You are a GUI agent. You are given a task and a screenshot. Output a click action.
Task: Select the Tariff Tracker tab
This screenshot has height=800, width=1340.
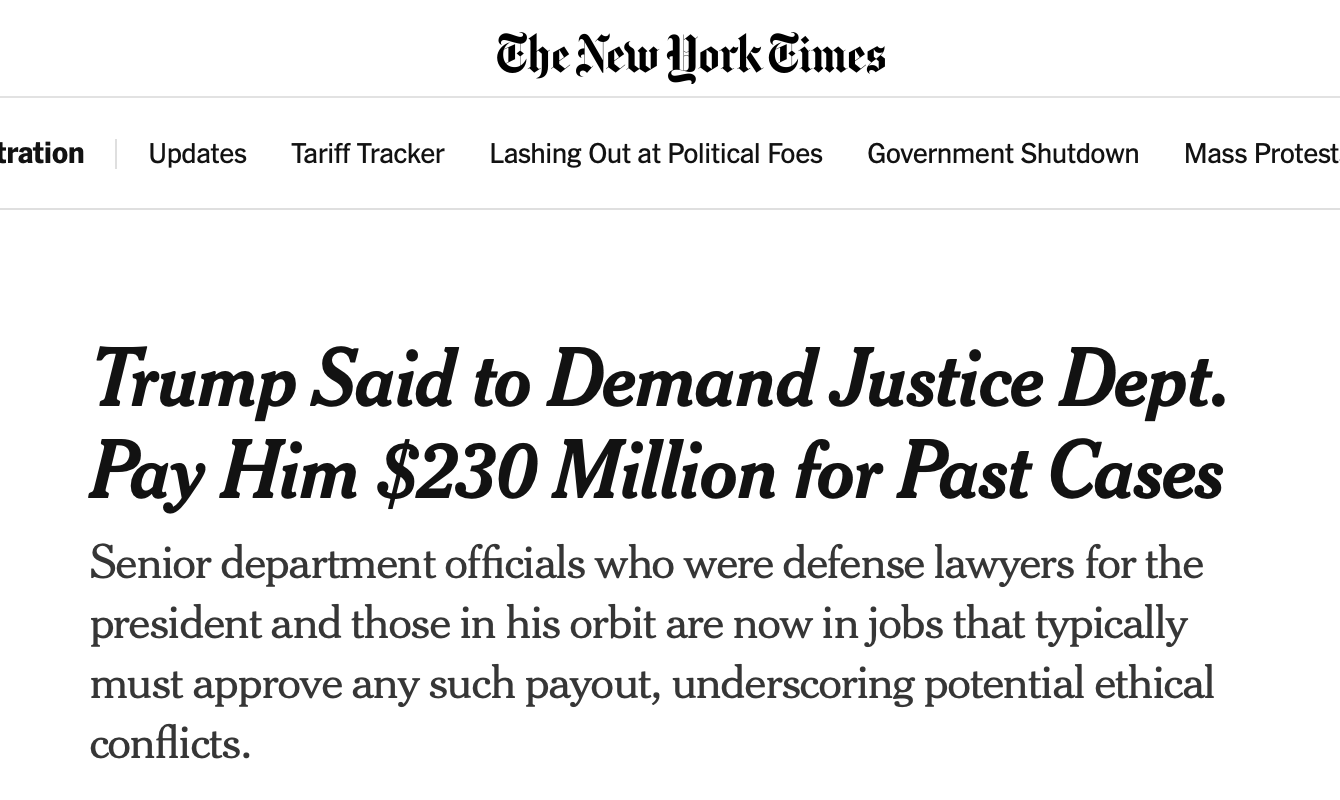(x=368, y=154)
